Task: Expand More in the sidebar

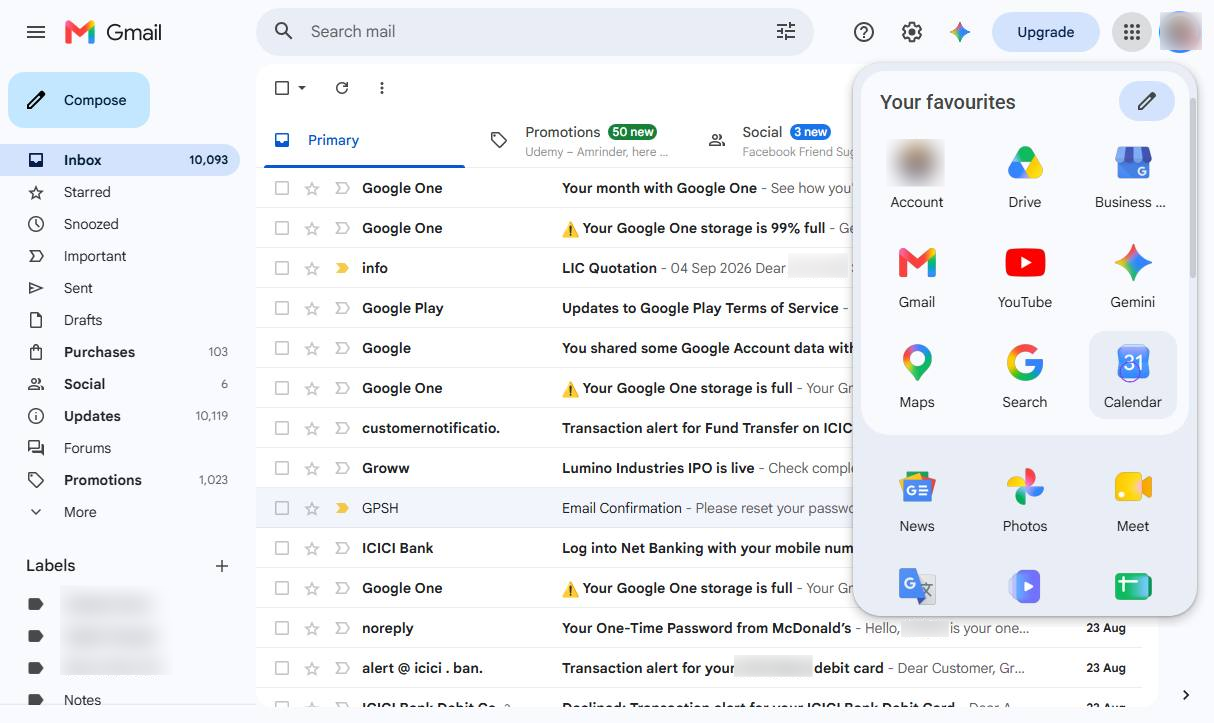Action: click(x=80, y=512)
